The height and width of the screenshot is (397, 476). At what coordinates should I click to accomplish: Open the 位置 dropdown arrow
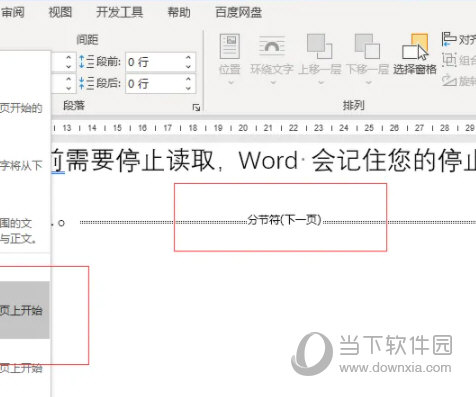tap(230, 82)
